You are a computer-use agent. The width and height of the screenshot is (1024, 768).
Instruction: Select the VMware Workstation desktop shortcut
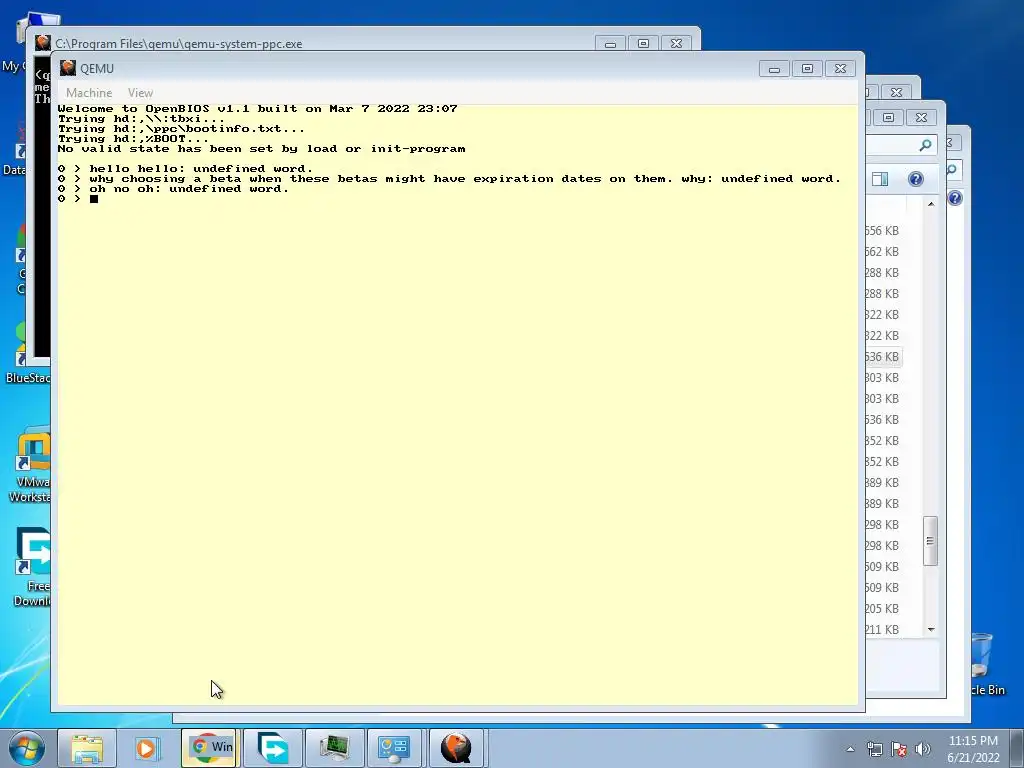pos(31,465)
